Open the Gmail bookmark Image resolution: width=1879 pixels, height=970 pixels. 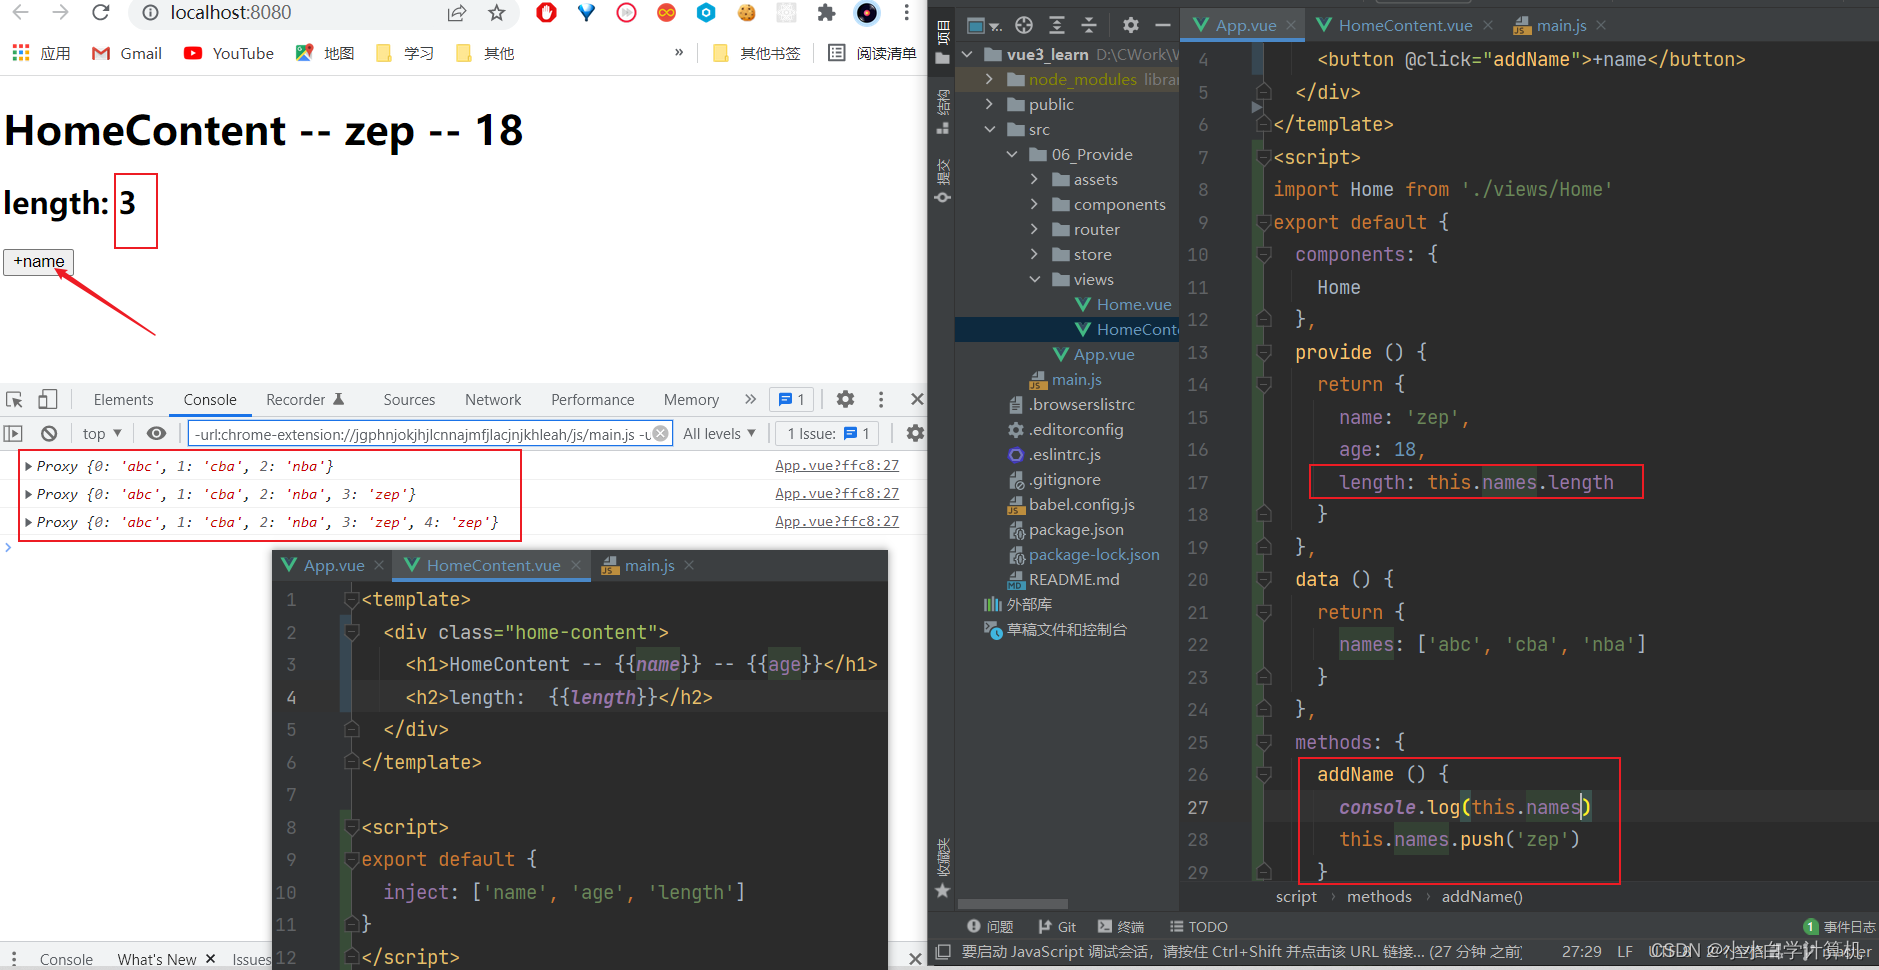127,53
